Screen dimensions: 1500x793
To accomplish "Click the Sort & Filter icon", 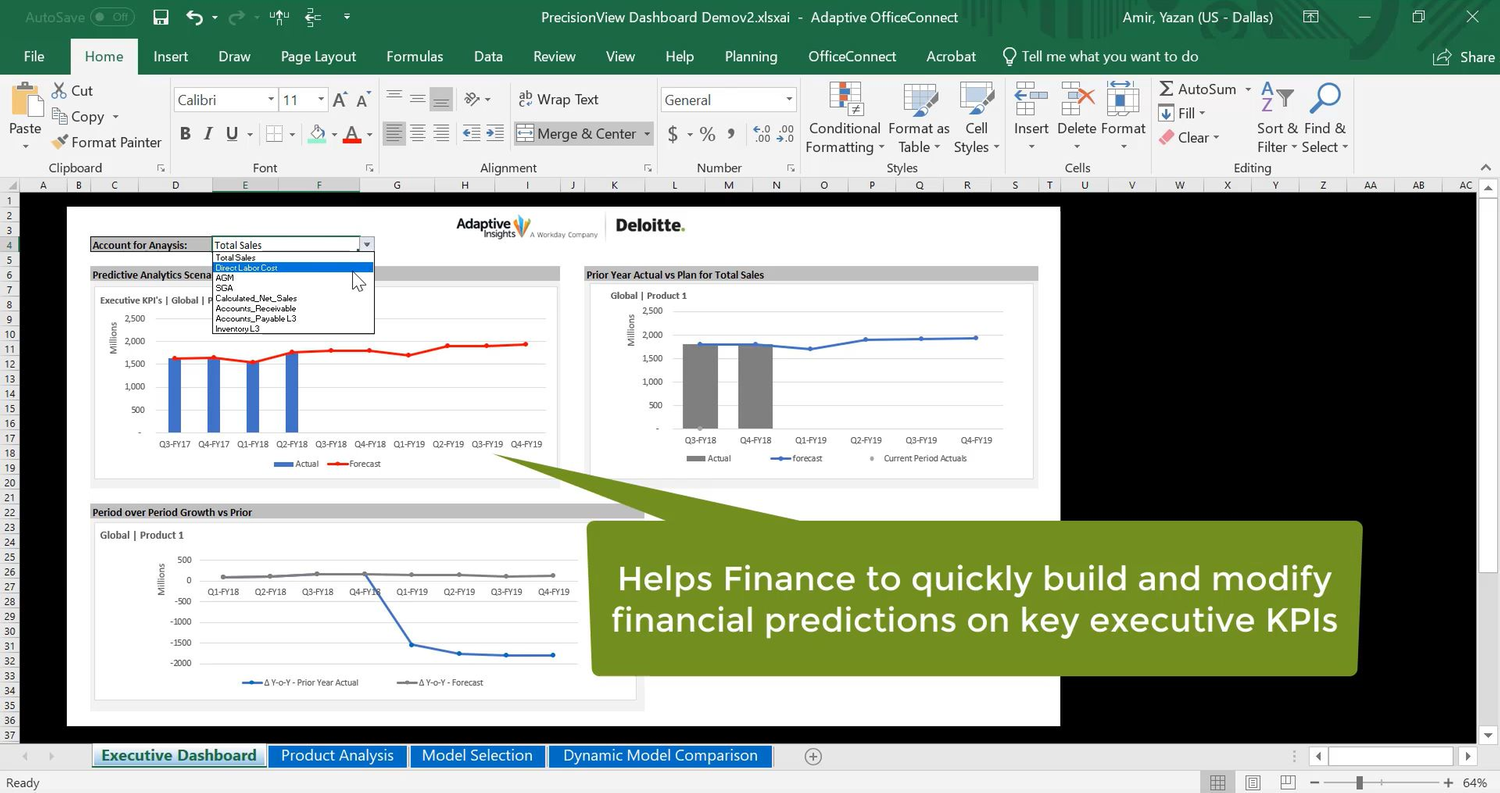I will (1274, 118).
